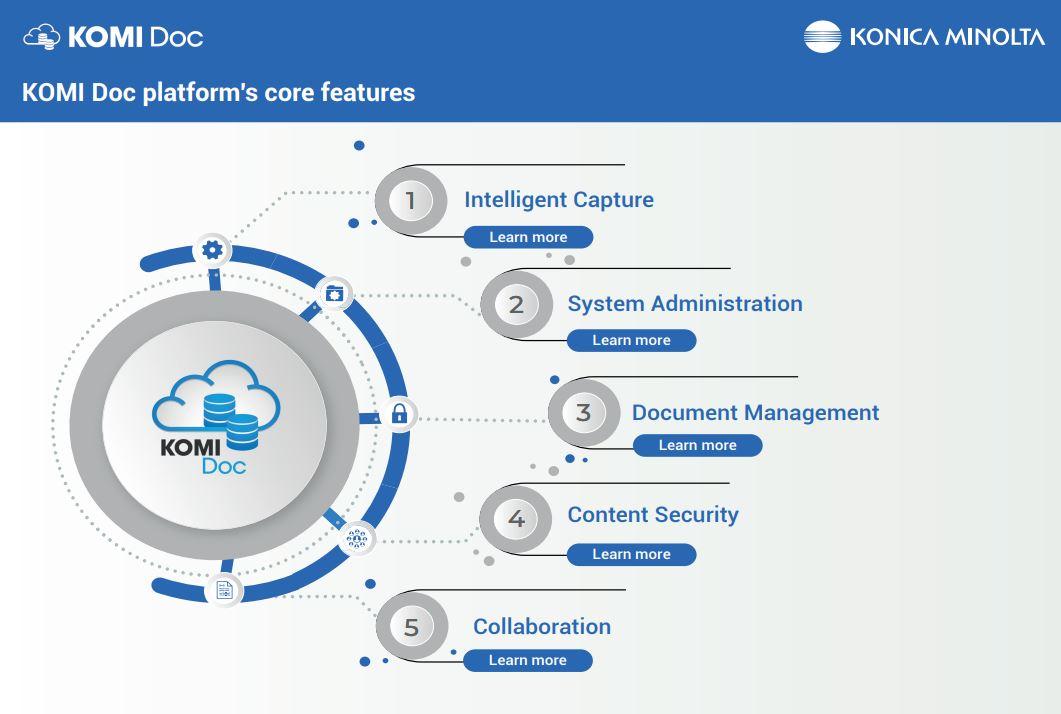Click the people network icon on ring
The height and width of the screenshot is (714, 1061).
pos(357,539)
